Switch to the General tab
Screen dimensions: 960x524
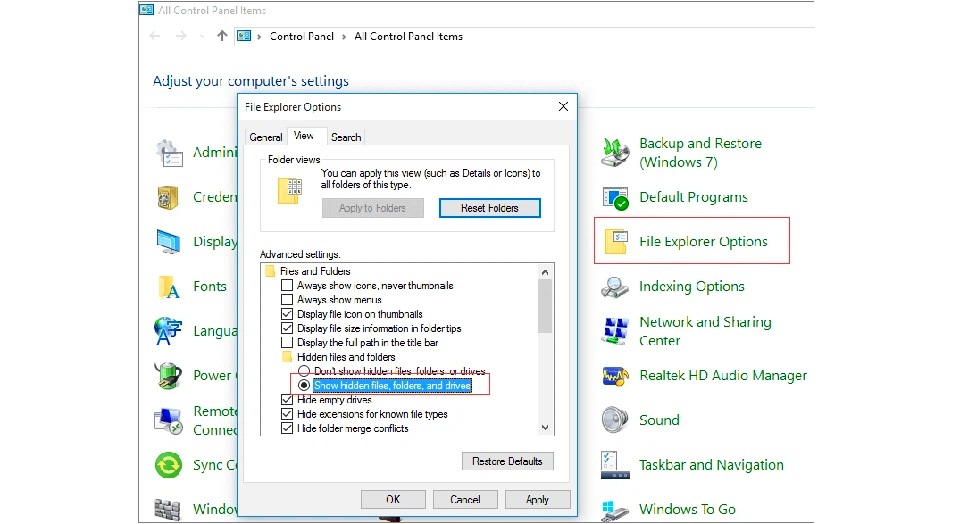(x=266, y=137)
